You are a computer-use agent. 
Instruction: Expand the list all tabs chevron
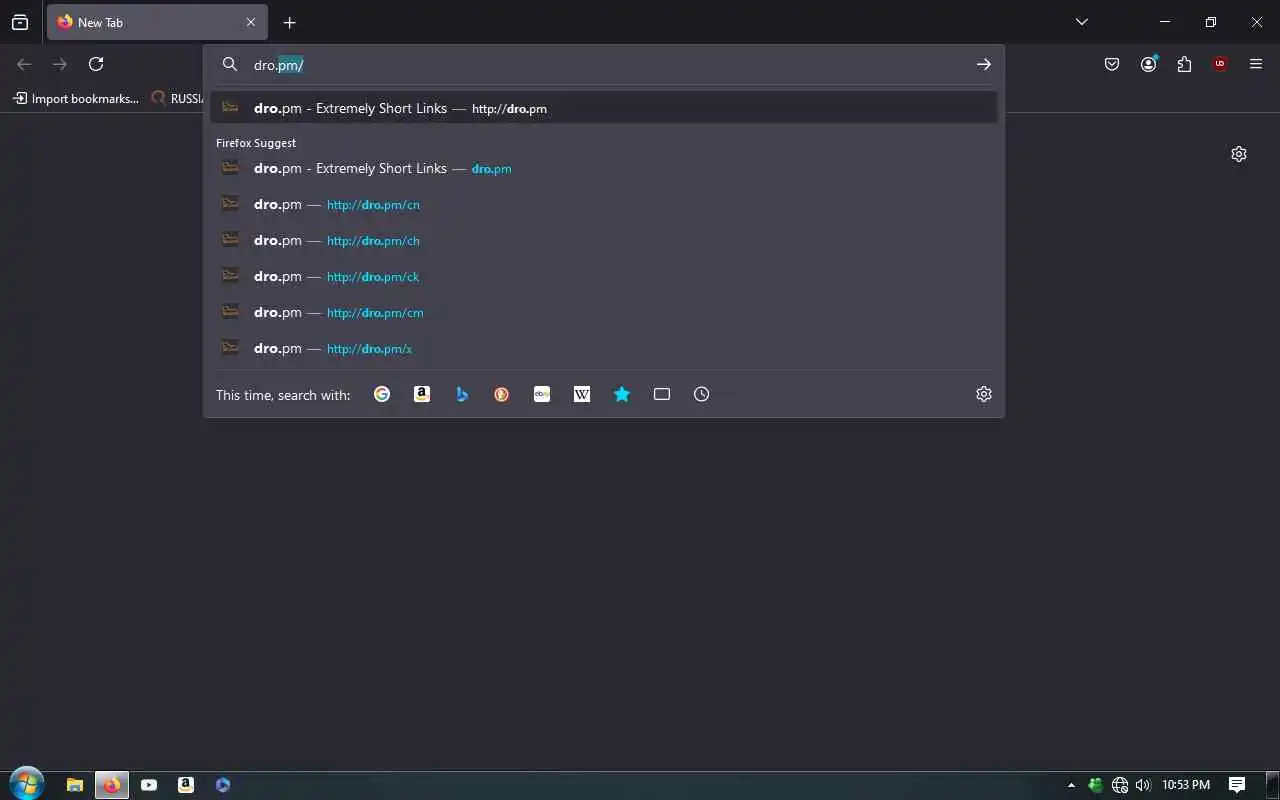(x=1081, y=22)
